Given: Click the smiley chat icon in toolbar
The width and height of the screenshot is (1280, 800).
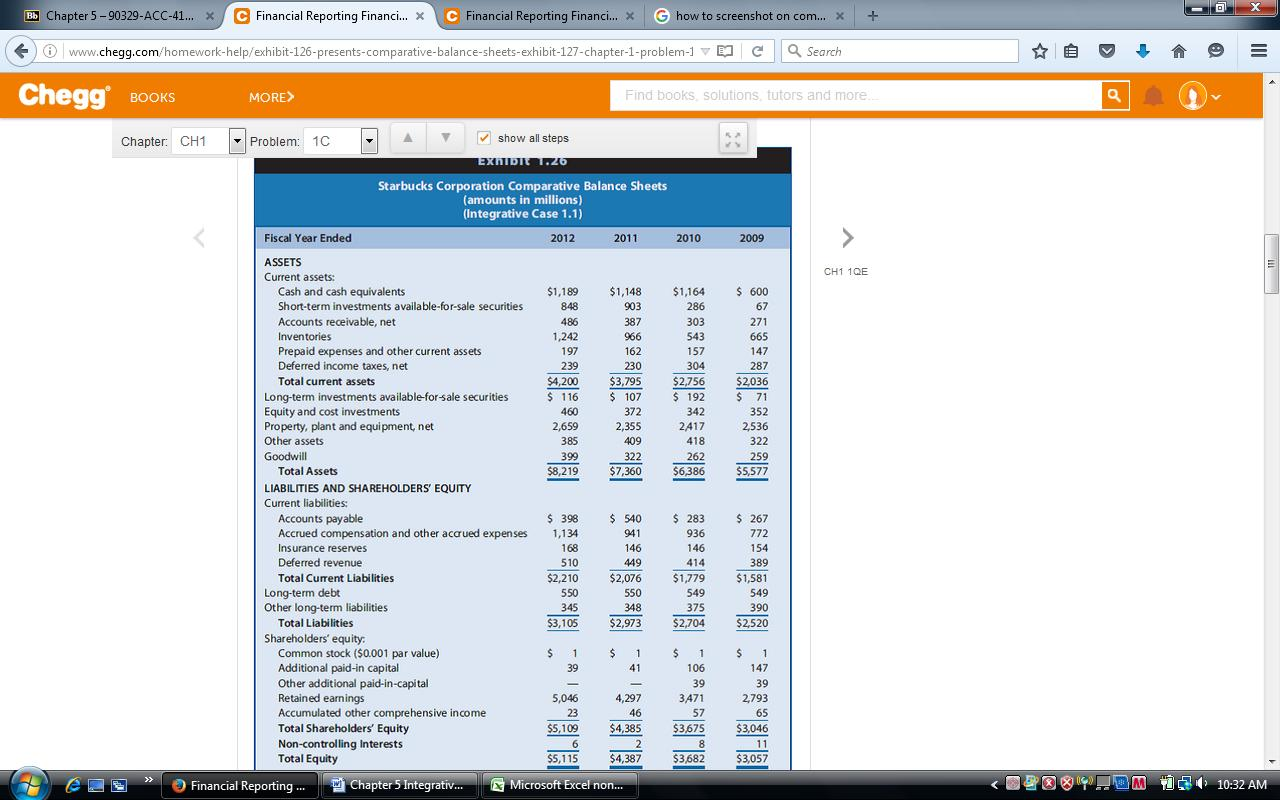Looking at the screenshot, I should coord(1215,51).
